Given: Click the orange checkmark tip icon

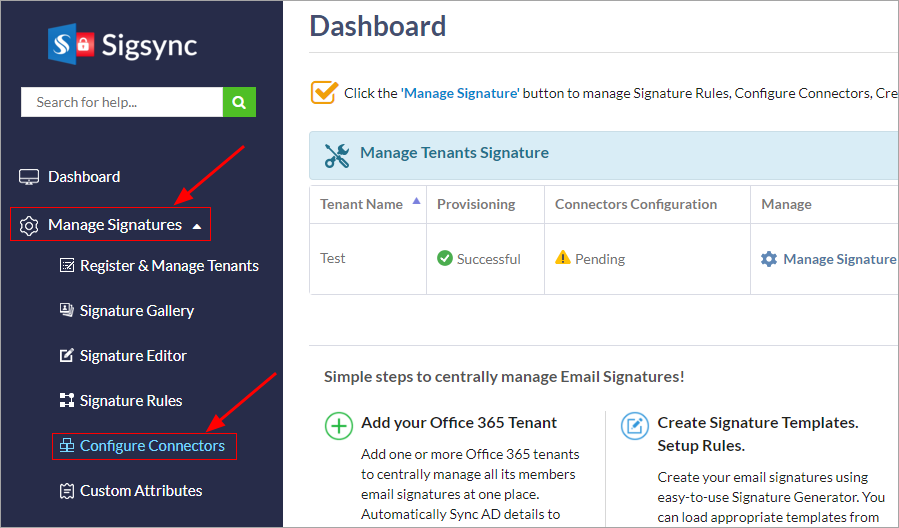Looking at the screenshot, I should coord(324,92).
